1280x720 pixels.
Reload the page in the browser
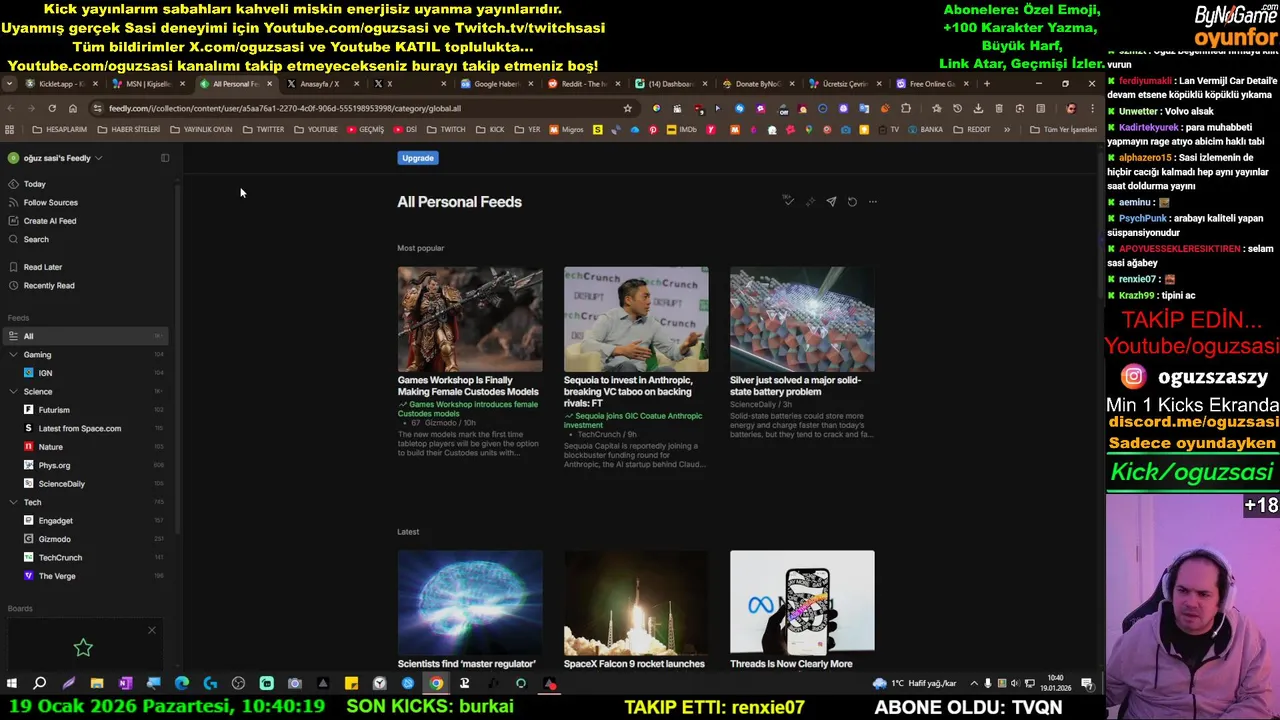(x=52, y=108)
